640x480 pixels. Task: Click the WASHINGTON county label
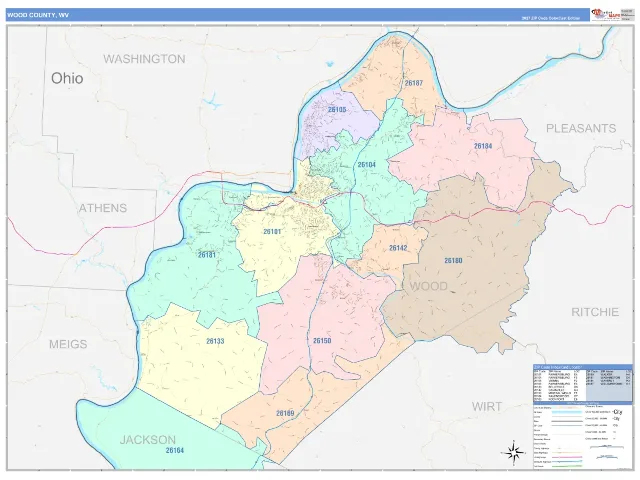[x=144, y=59]
